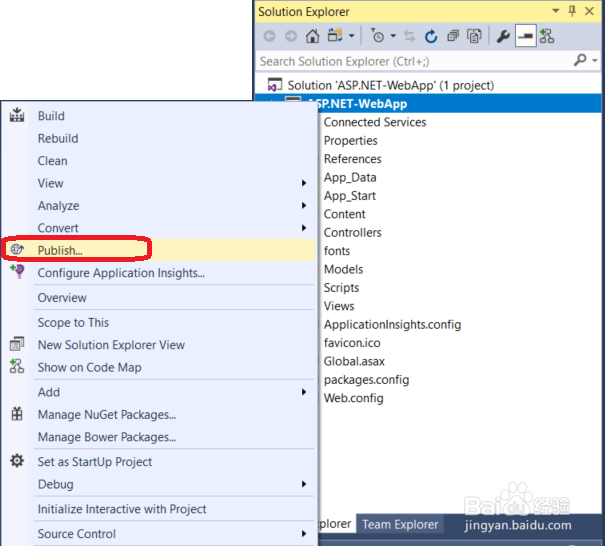Click the Search Solution Explorer input field

(x=414, y=61)
